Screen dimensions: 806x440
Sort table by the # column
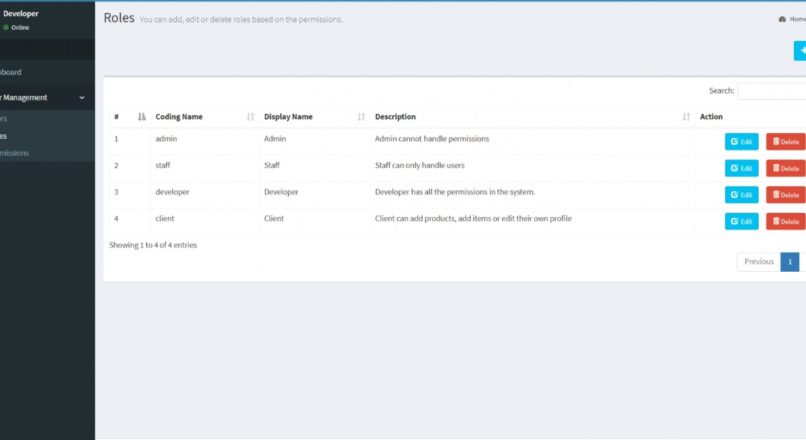[x=142, y=117]
